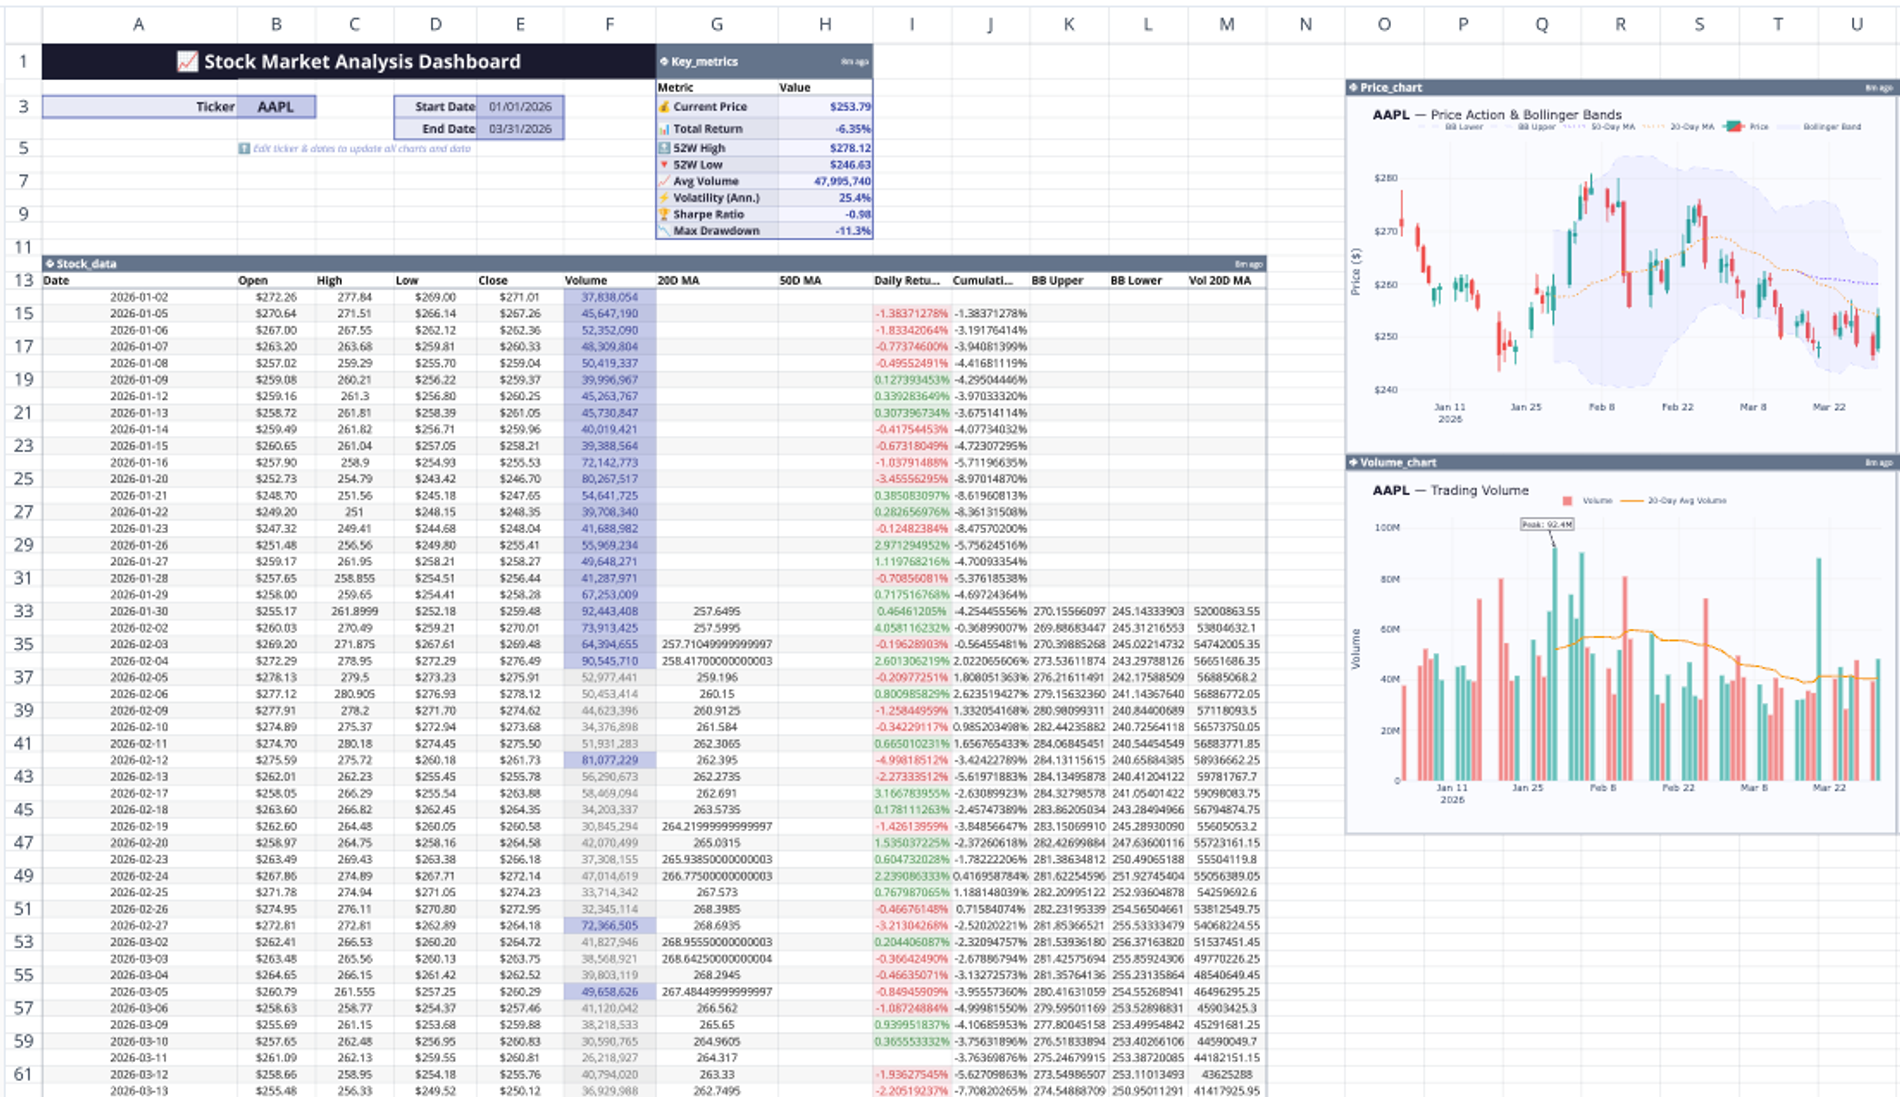This screenshot has height=1097, width=1900.
Task: Select column U header
Action: tap(1856, 24)
